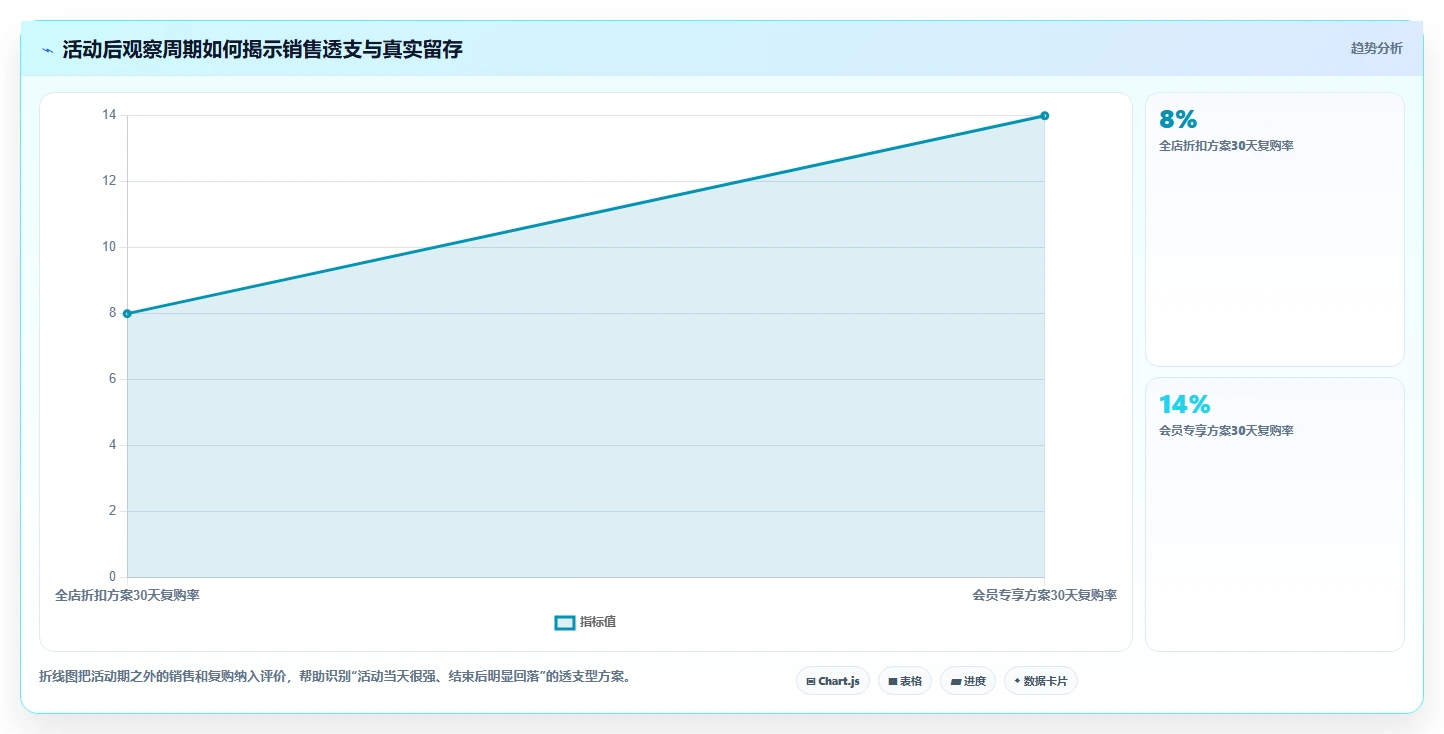1444x734 pixels.
Task: Select the 进度 tag pill
Action: pos(968,681)
